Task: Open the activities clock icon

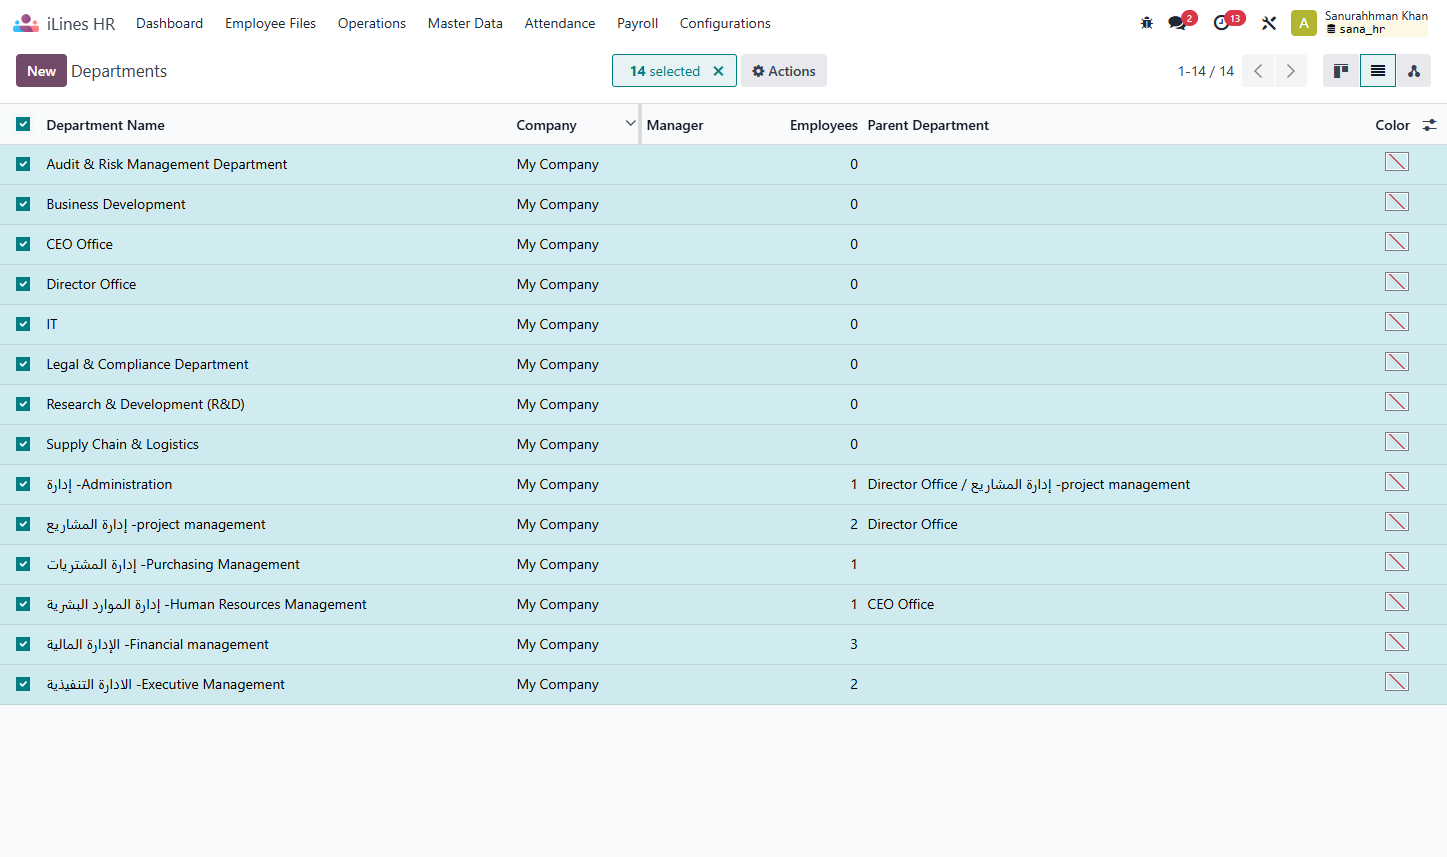Action: [1221, 23]
